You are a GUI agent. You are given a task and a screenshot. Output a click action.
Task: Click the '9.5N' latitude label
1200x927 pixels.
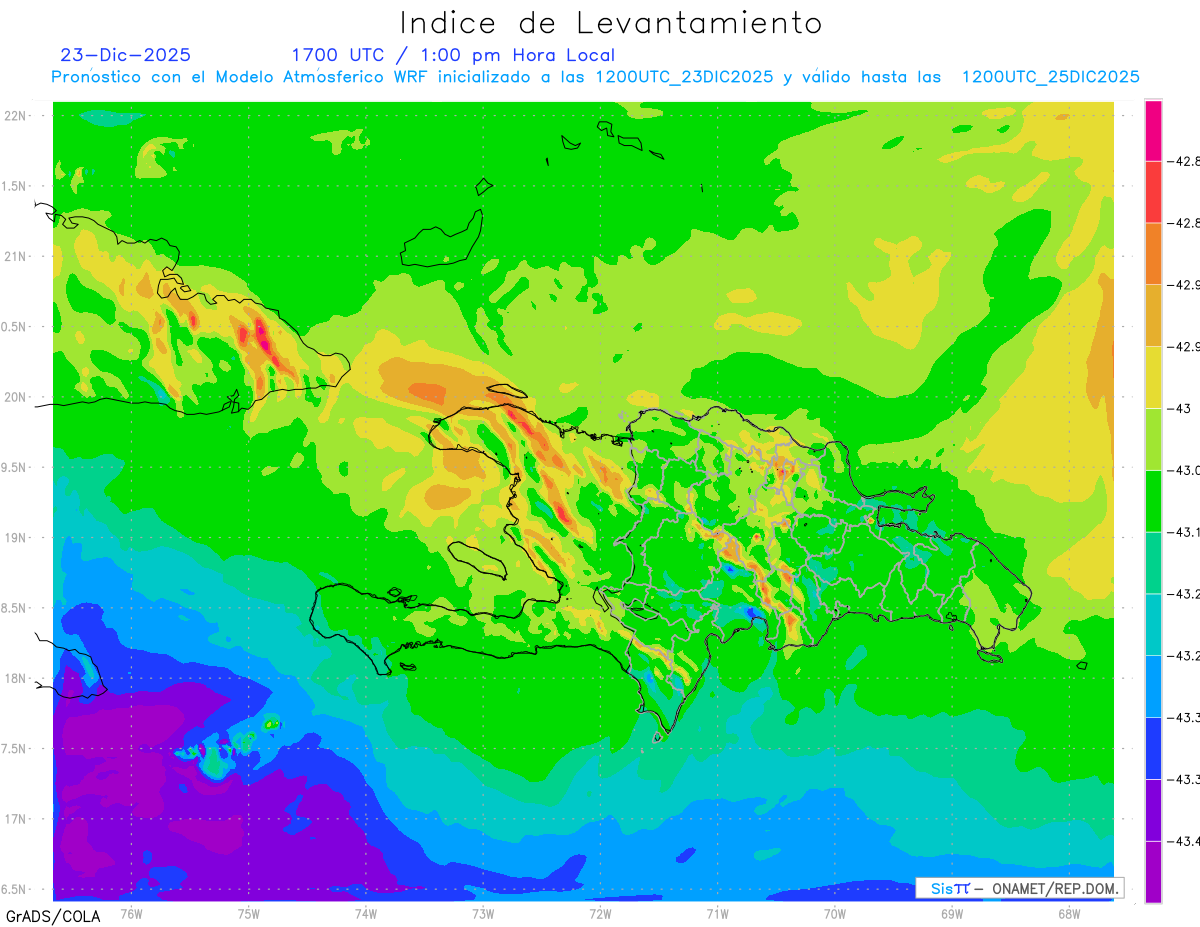(14, 467)
